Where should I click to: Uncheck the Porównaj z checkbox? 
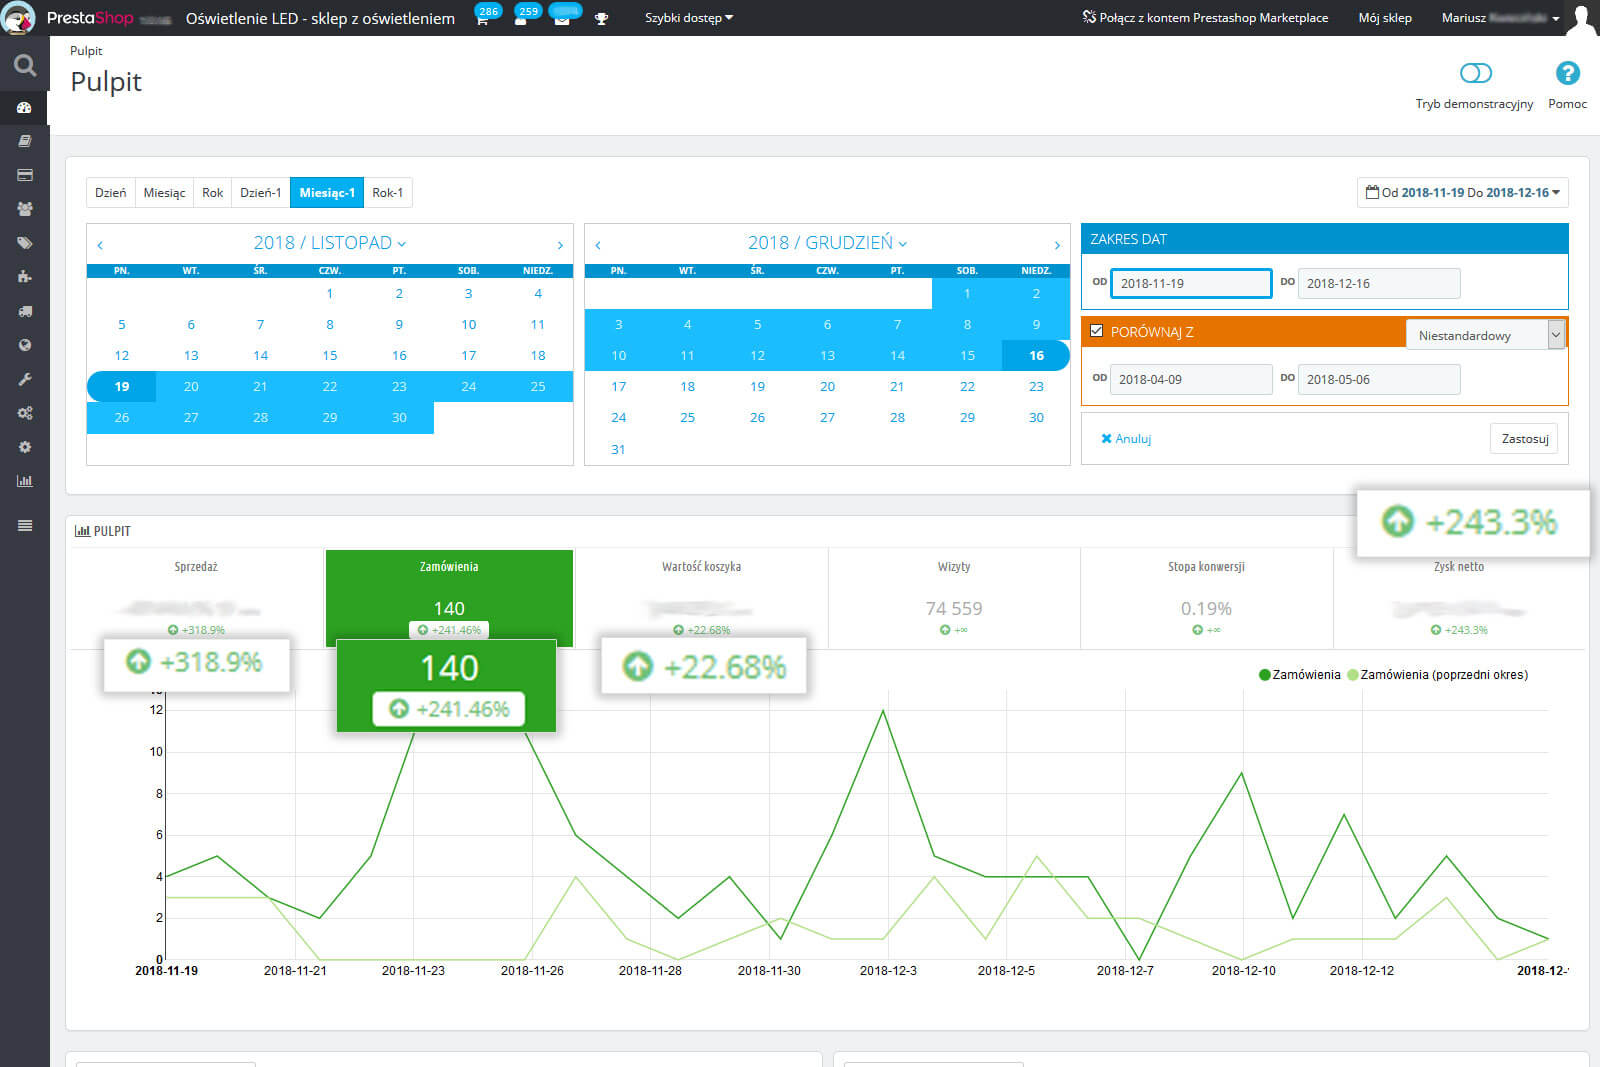[x=1097, y=331]
